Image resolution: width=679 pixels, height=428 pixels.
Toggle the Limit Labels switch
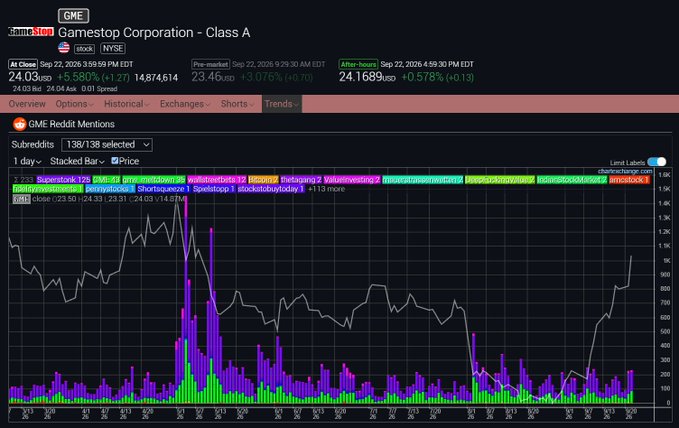pos(657,162)
